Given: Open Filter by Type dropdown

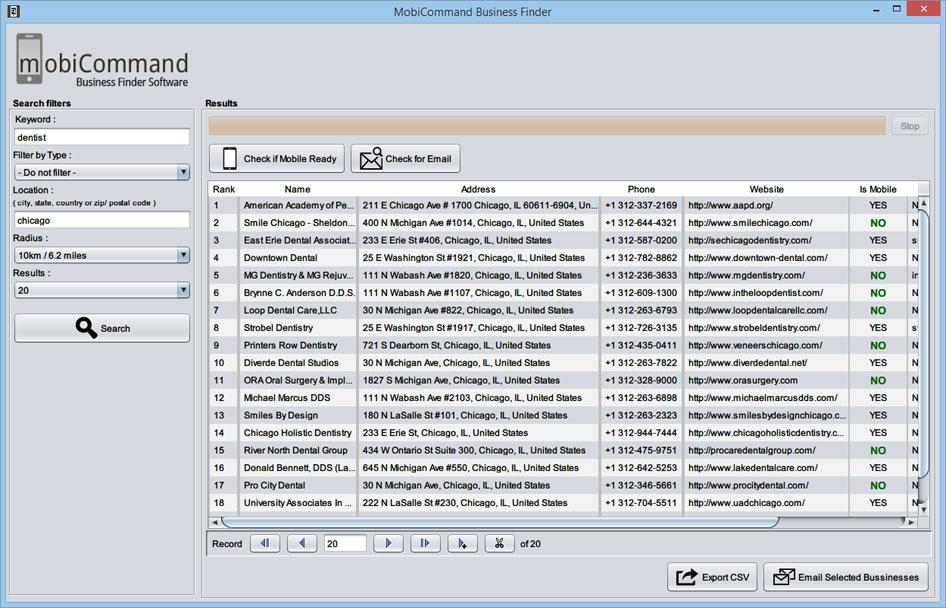Looking at the screenshot, I should pyautogui.click(x=101, y=173).
